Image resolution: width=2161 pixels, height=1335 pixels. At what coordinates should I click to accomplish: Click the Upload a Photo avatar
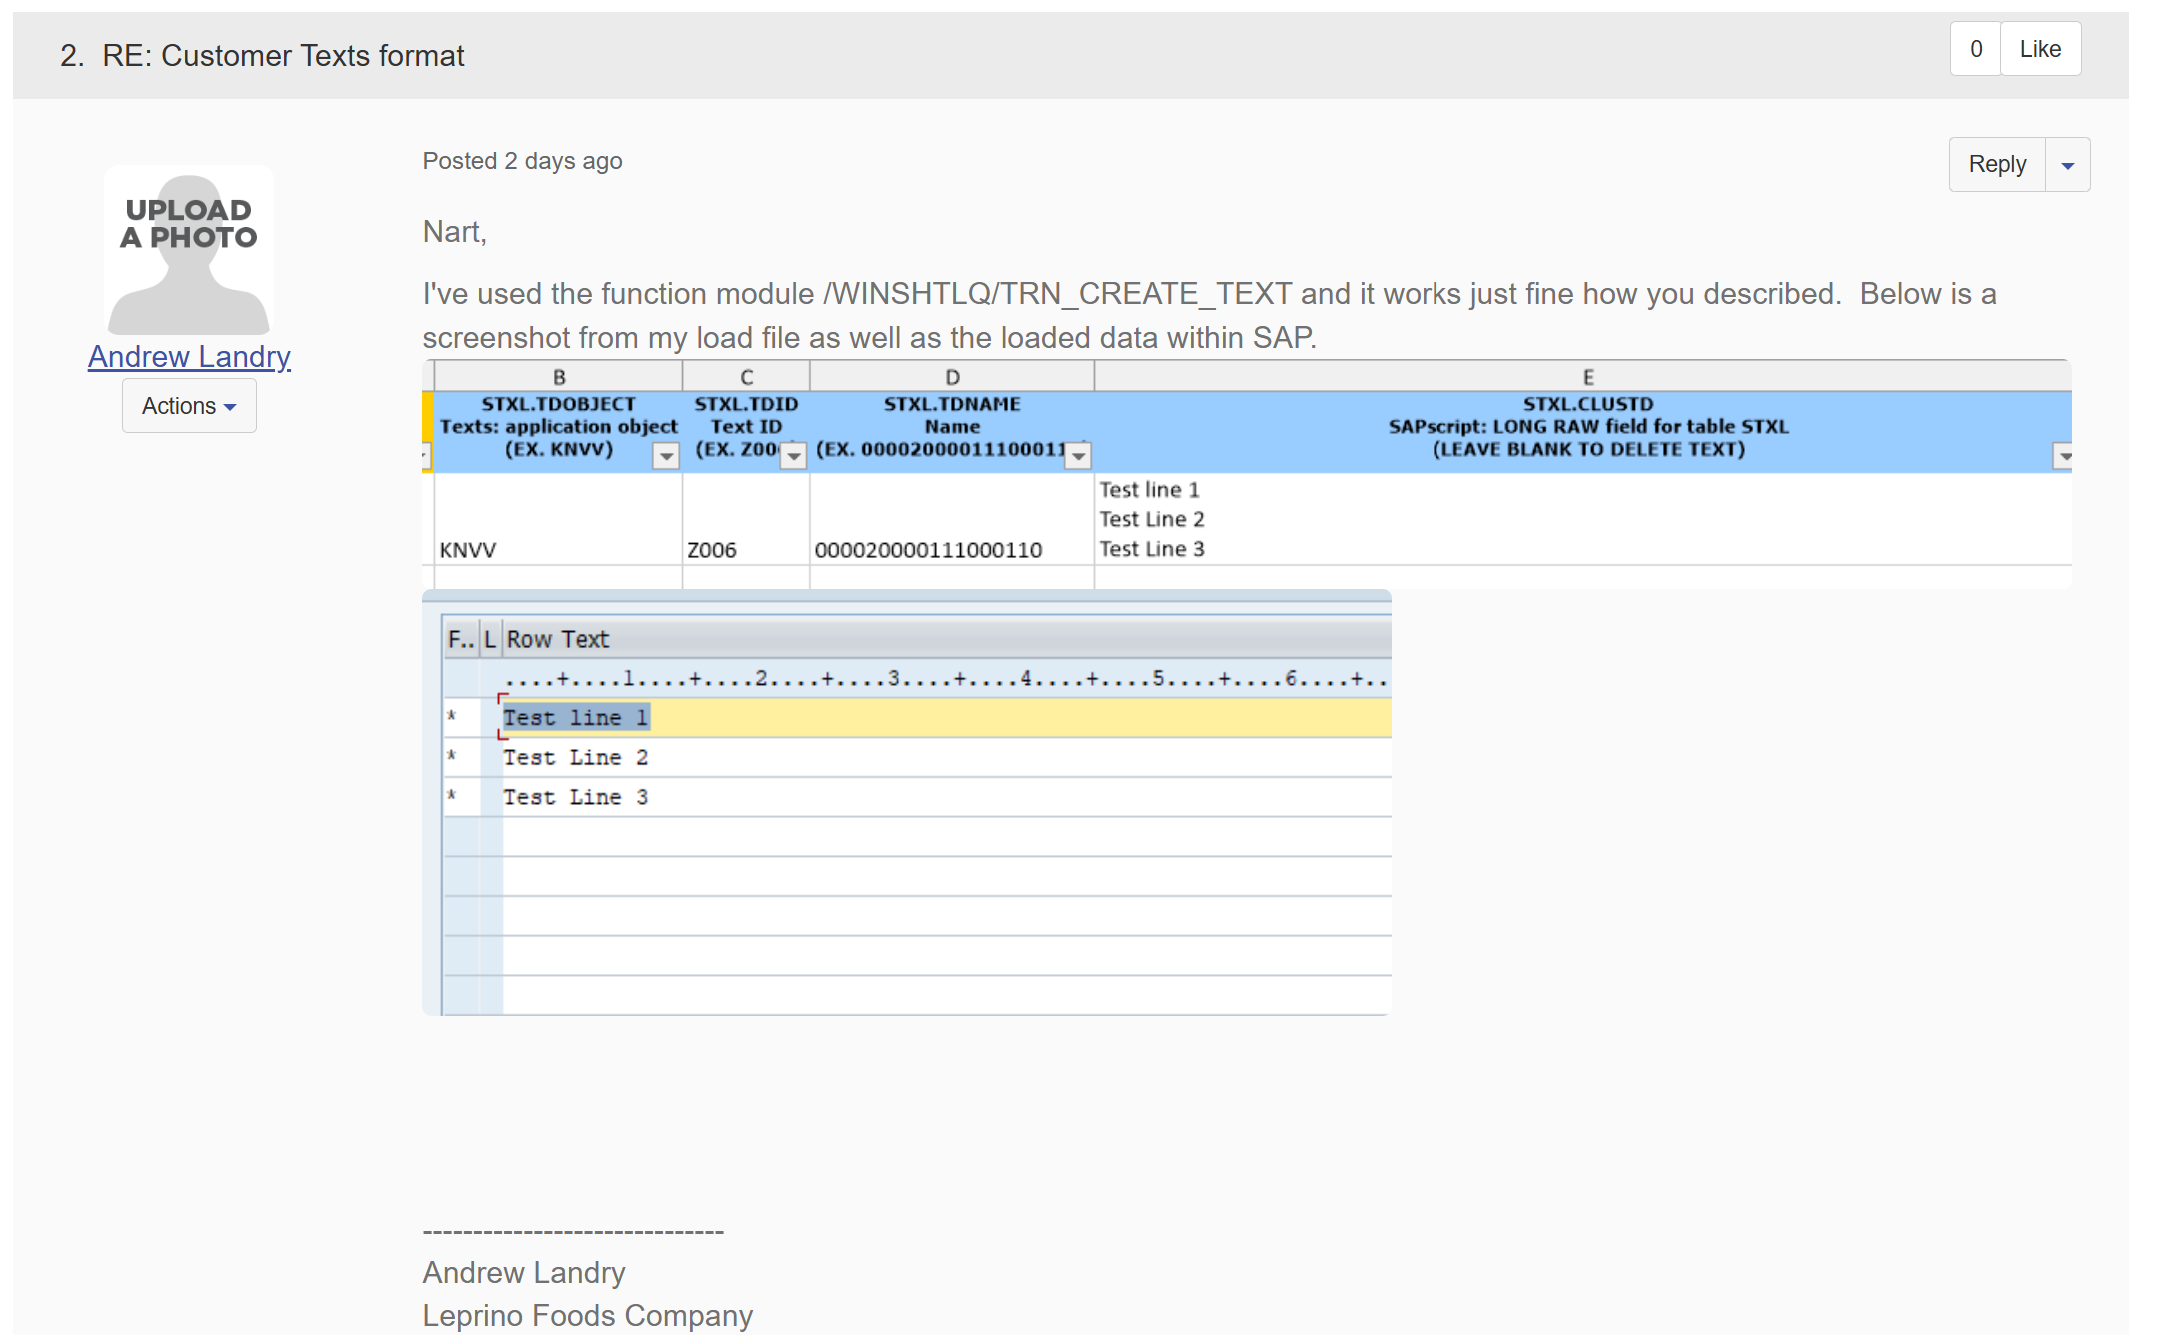click(x=189, y=250)
